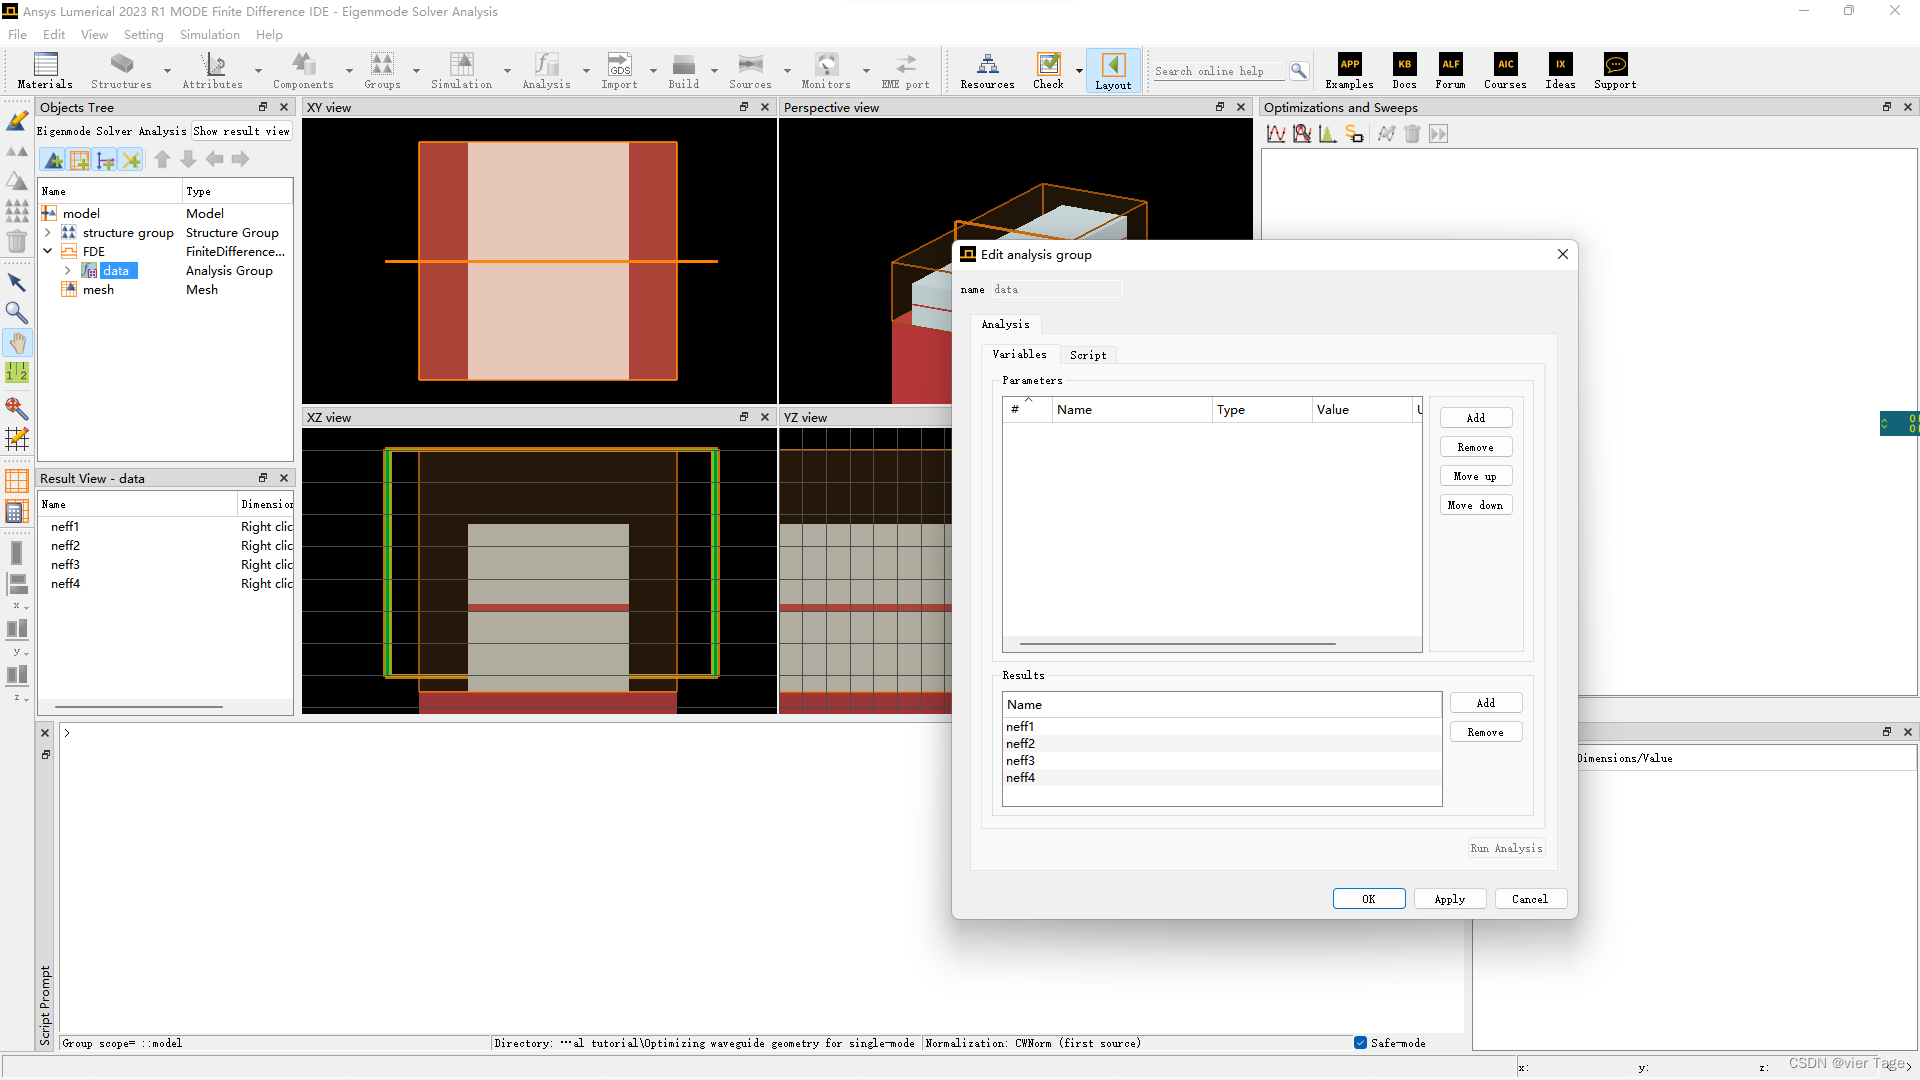Toggle the Safe-mode checkbox
Image resolution: width=1920 pixels, height=1080 pixels.
tap(1360, 1043)
